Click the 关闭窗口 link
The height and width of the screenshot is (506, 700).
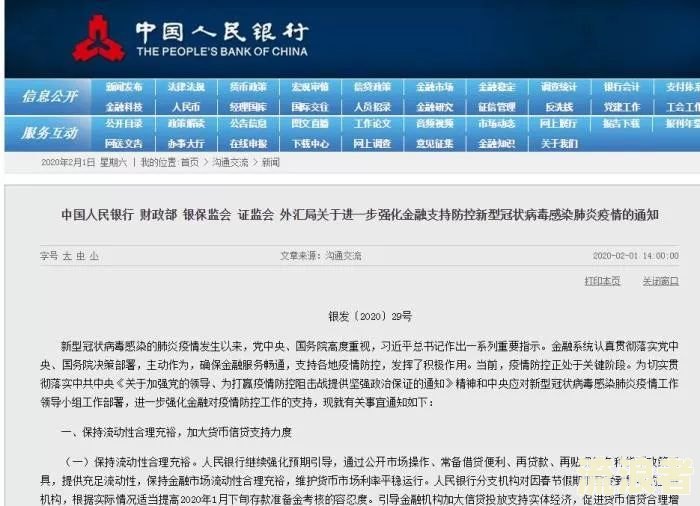click(661, 281)
